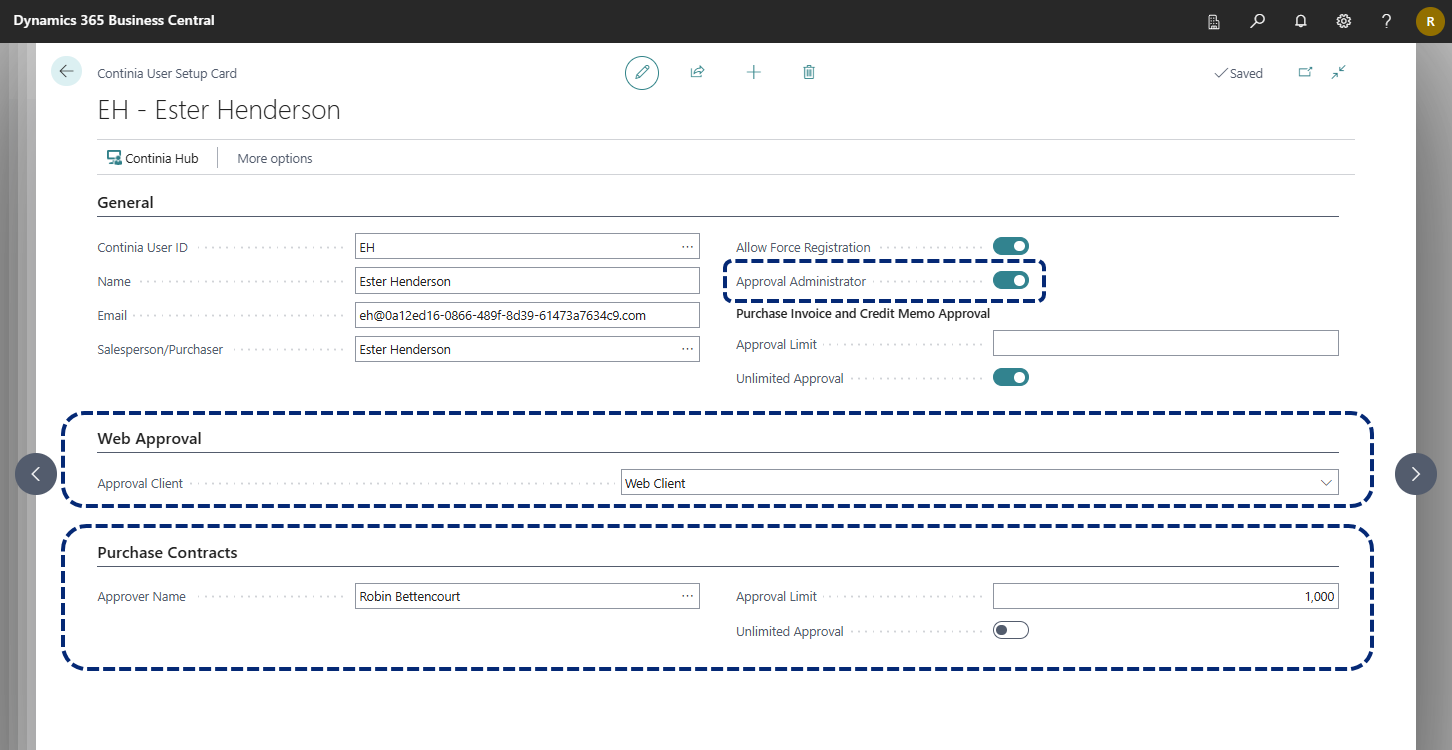Open the search magnifier in the top bar

pyautogui.click(x=1258, y=21)
